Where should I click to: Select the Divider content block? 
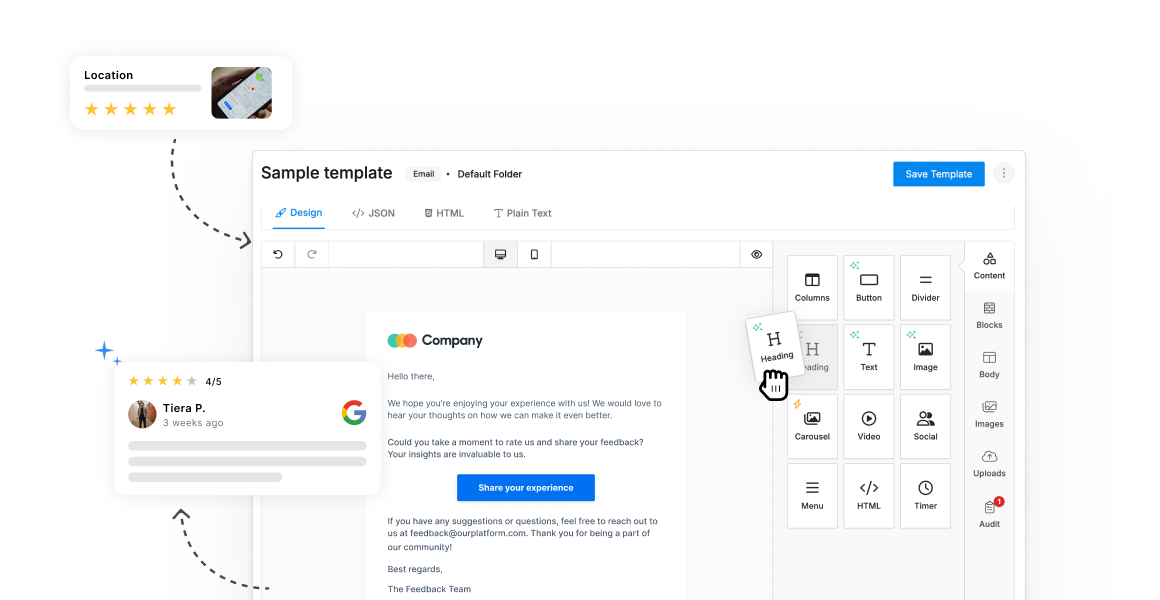coord(925,288)
